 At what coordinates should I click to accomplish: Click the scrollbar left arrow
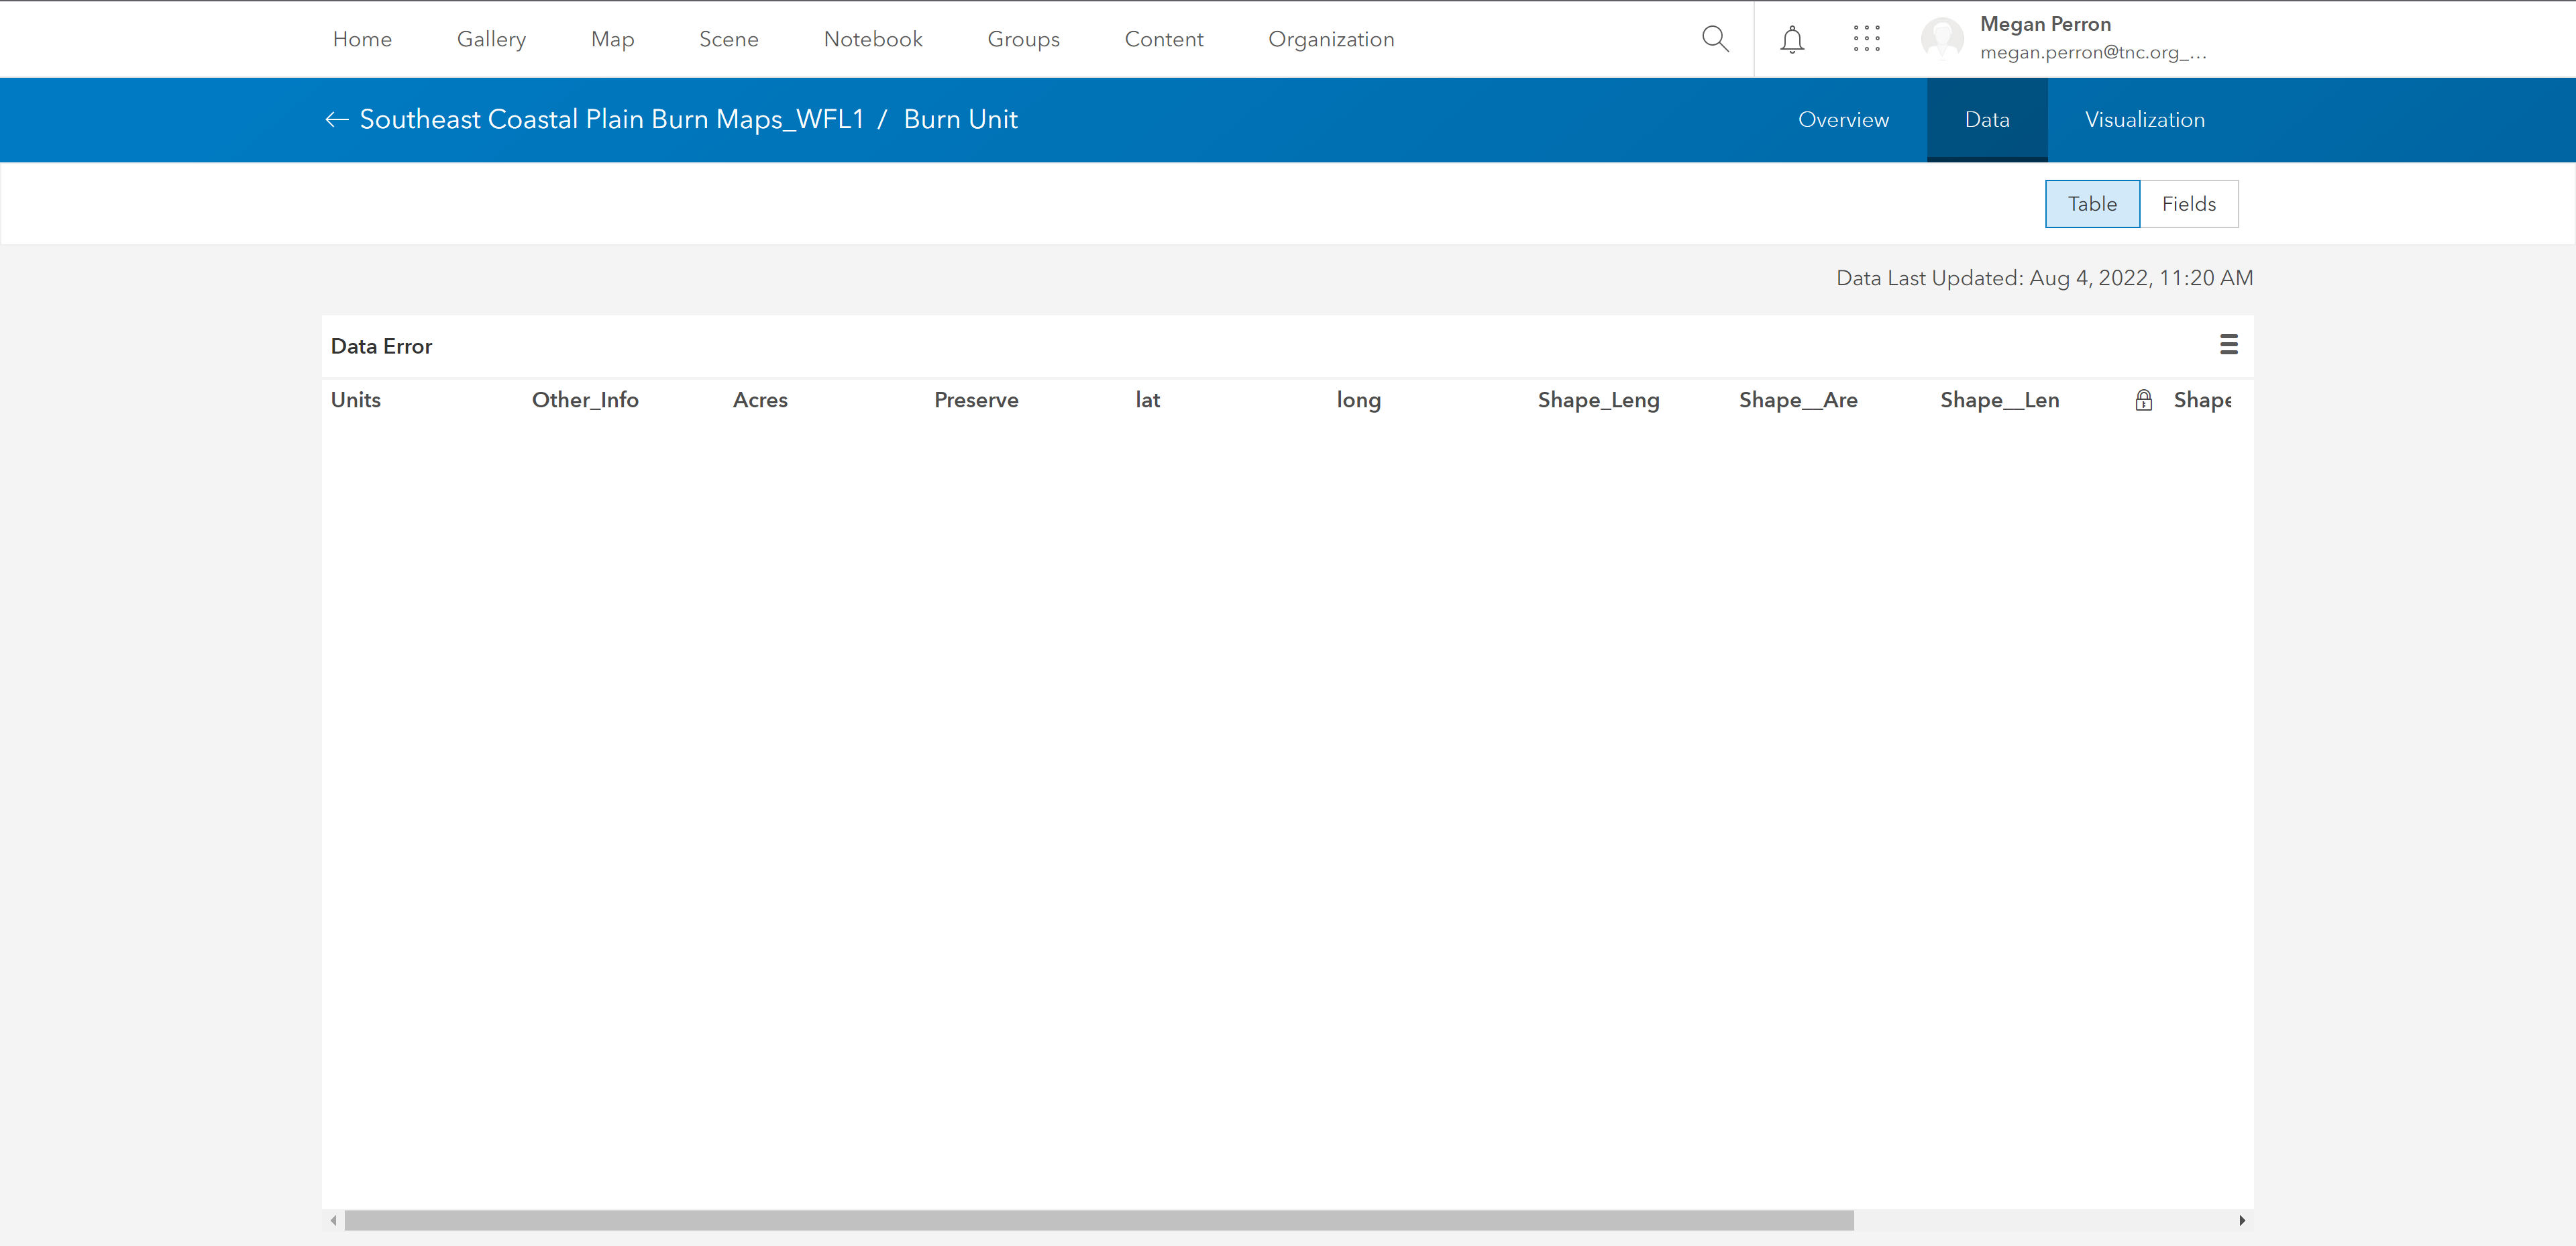point(333,1220)
